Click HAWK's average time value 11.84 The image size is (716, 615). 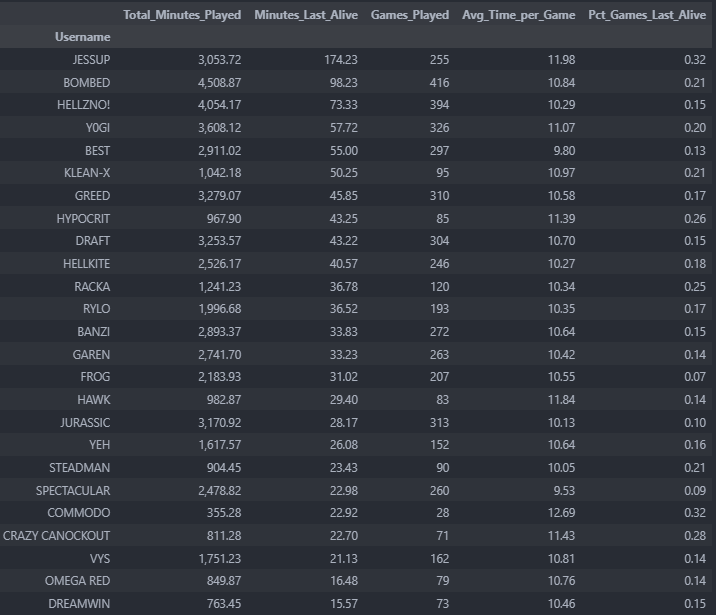(x=561, y=400)
